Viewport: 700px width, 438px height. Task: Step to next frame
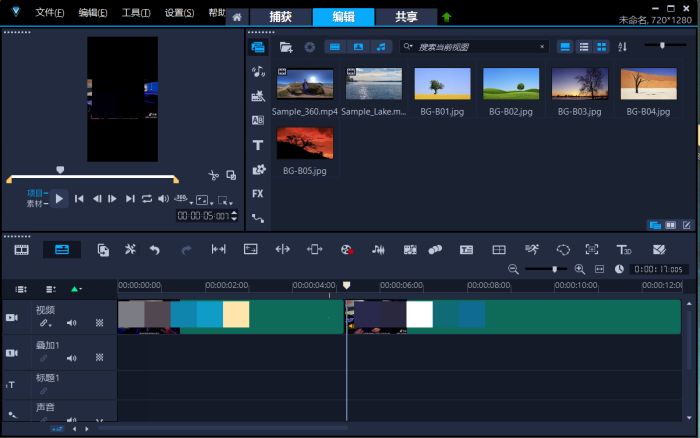[112, 199]
